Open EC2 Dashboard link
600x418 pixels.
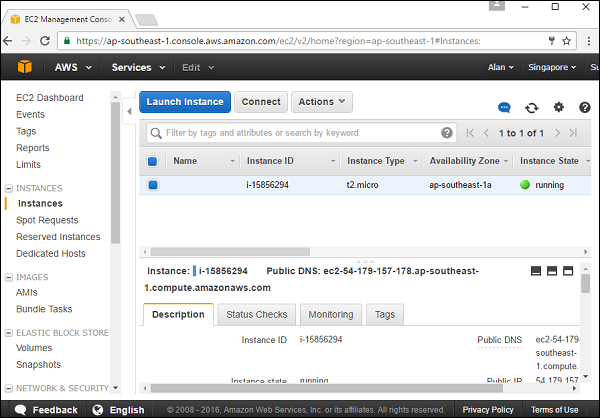point(50,98)
